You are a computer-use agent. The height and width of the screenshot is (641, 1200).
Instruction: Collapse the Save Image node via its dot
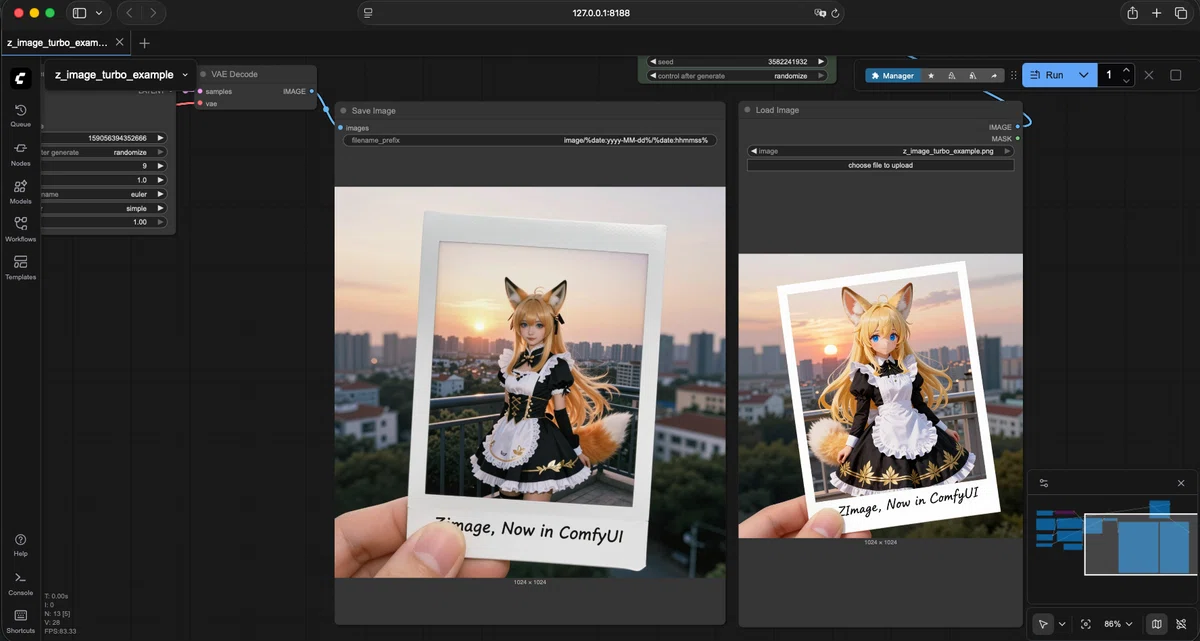click(343, 111)
